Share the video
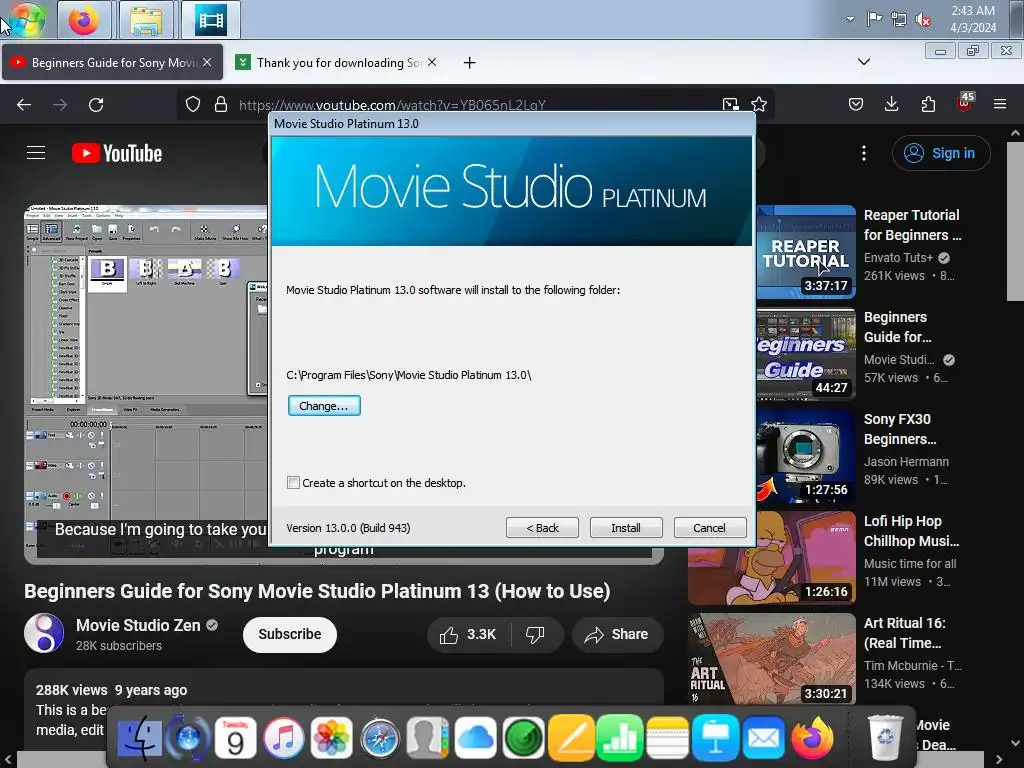This screenshot has height=768, width=1024. coord(617,635)
